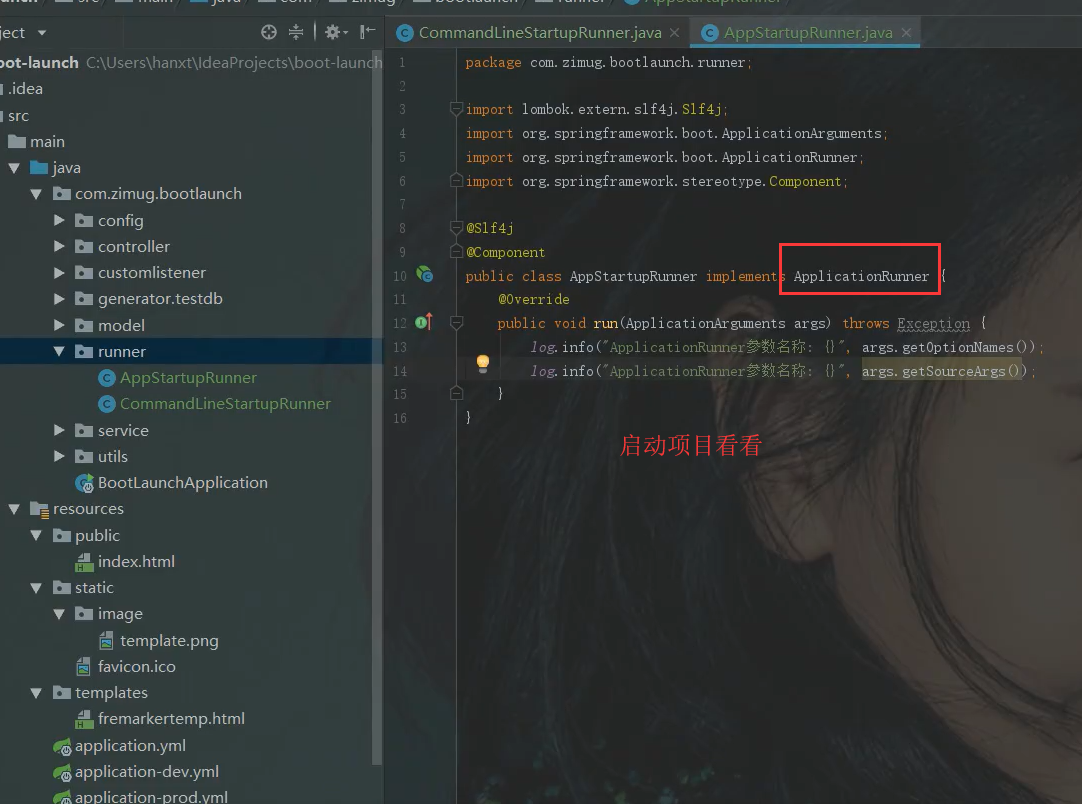Select the src folder row
This screenshot has height=804, width=1082.
pyautogui.click(x=191, y=115)
